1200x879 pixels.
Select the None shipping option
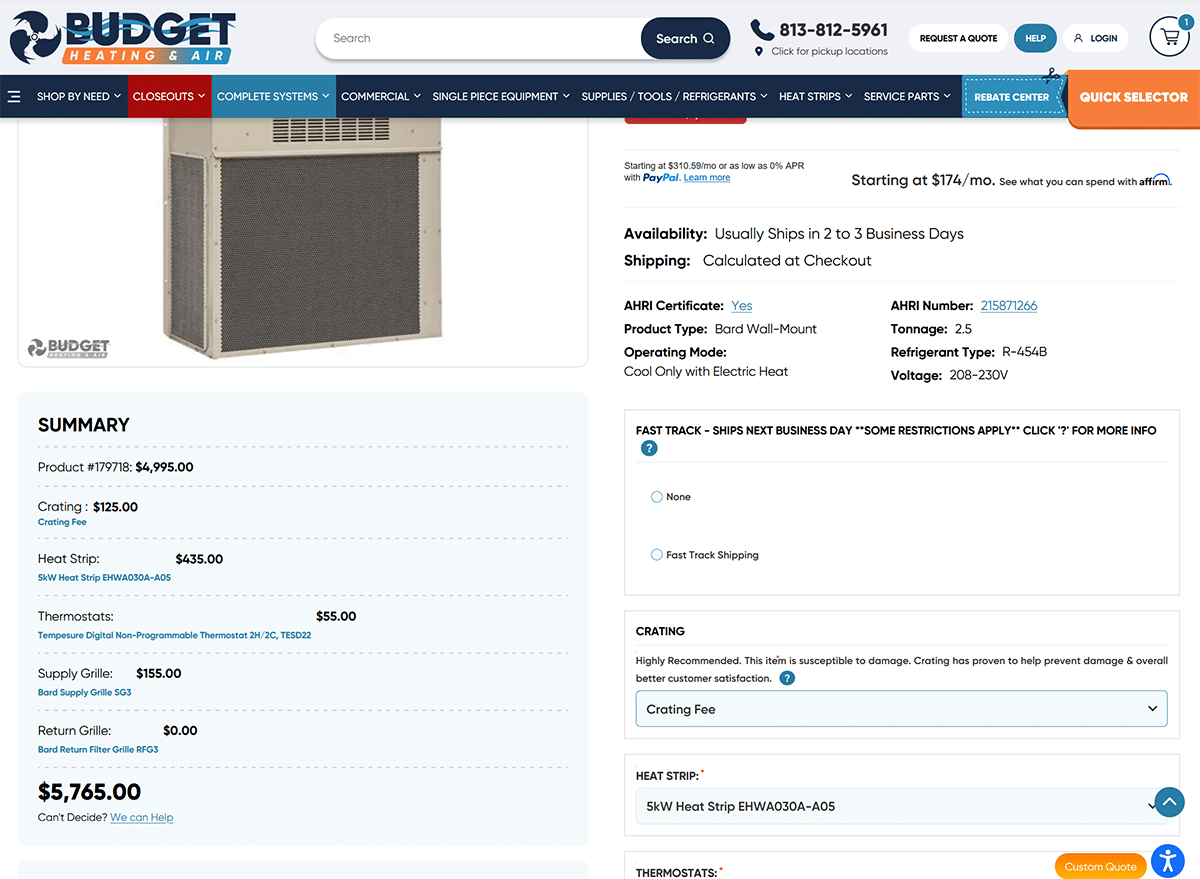point(655,497)
